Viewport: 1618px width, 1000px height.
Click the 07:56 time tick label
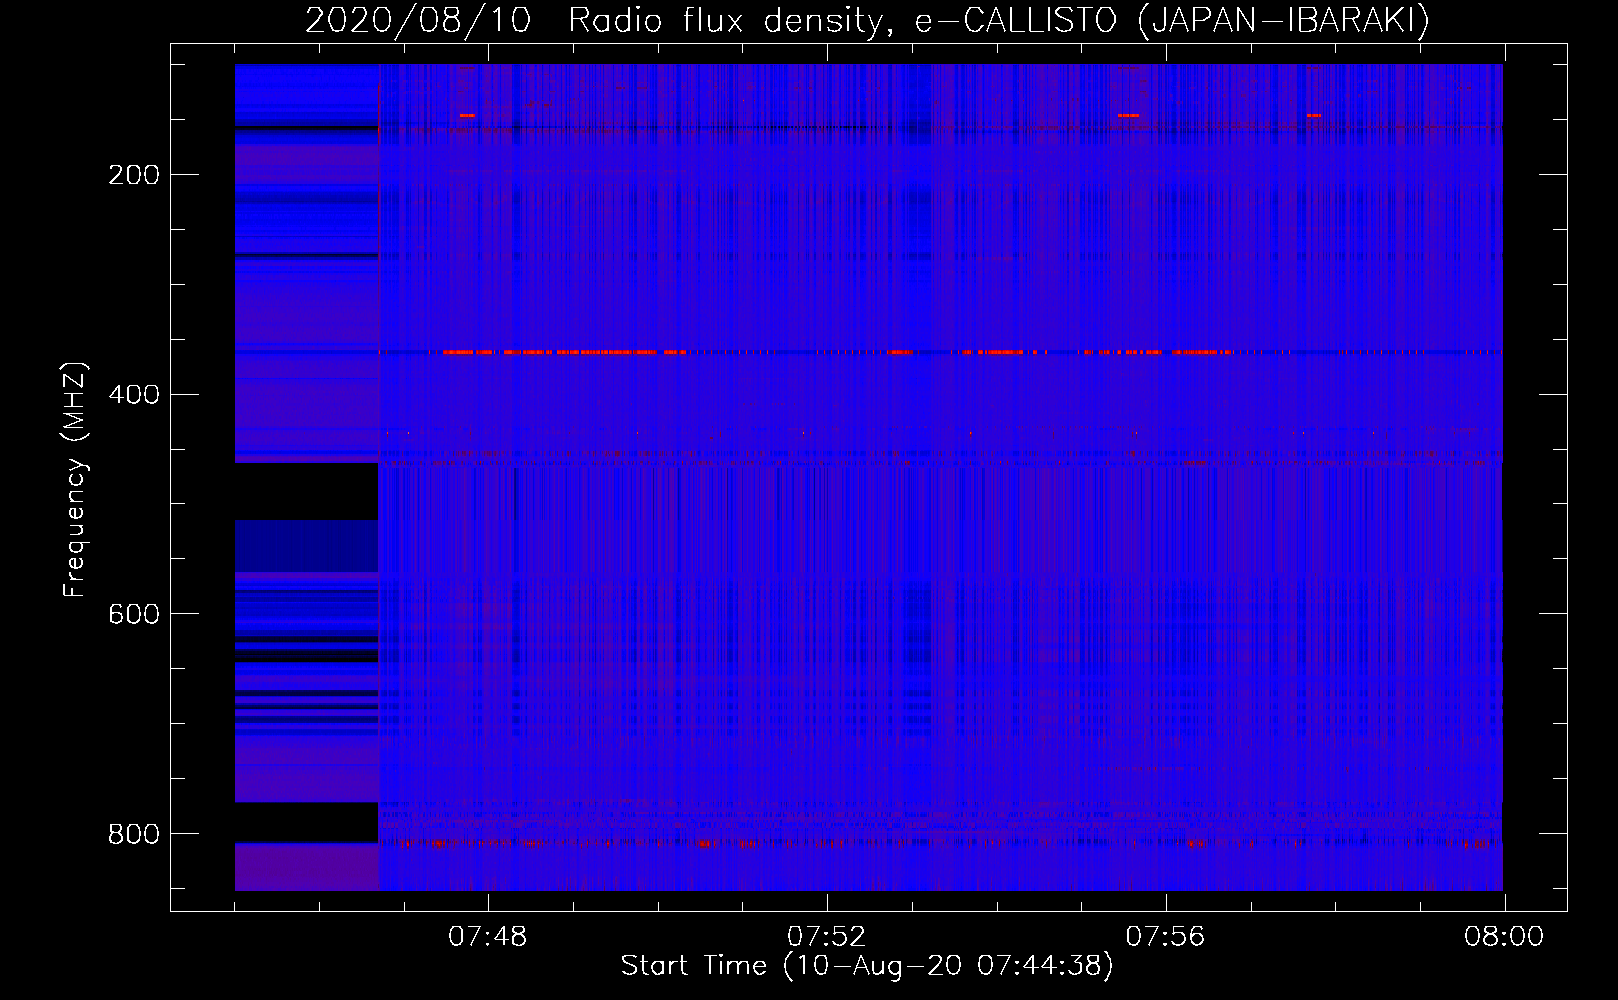tap(1166, 937)
